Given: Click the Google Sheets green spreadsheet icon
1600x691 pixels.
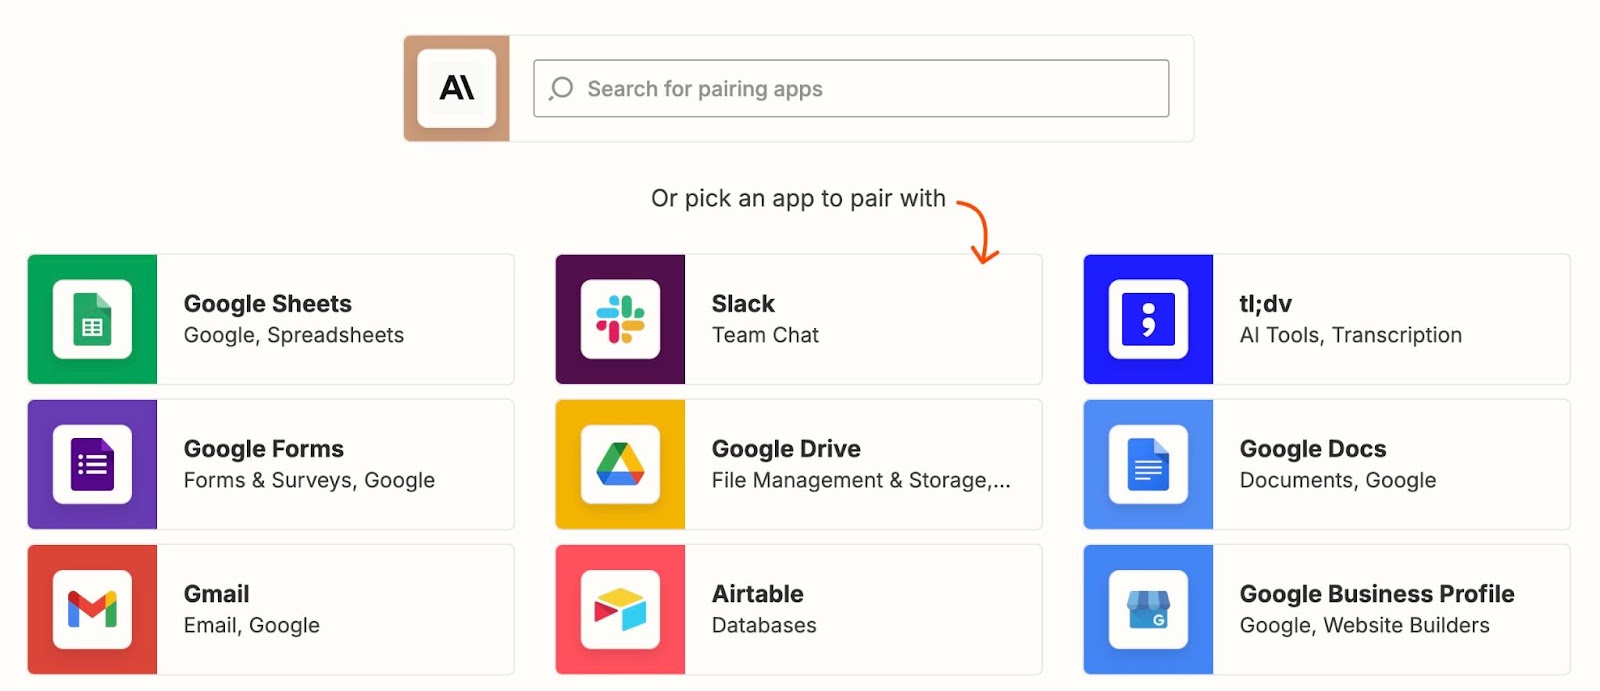Looking at the screenshot, I should (x=92, y=319).
